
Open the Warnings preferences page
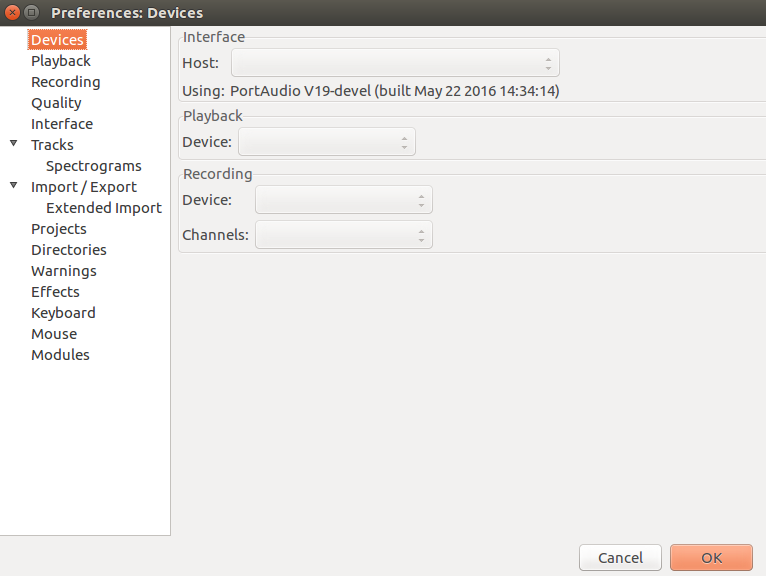tap(64, 271)
